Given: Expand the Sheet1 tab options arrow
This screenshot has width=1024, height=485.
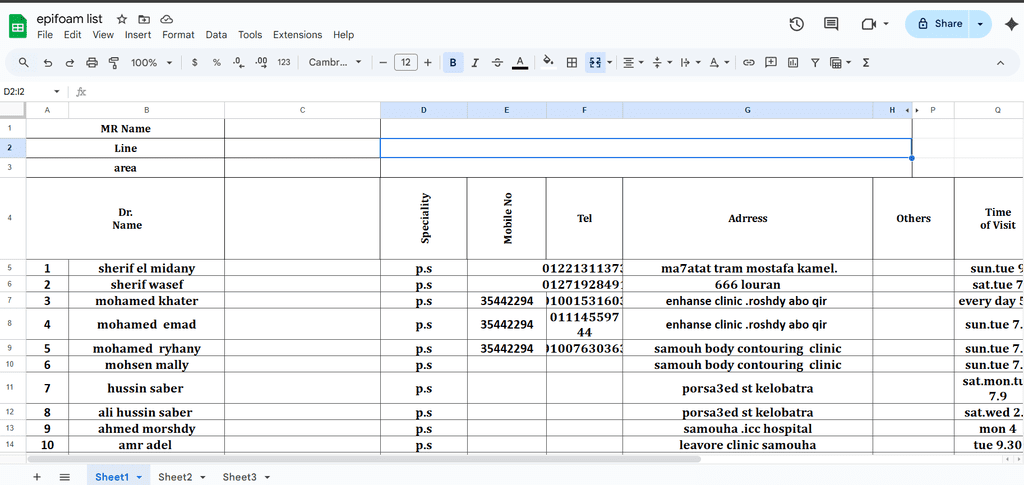Looking at the screenshot, I should point(138,478).
